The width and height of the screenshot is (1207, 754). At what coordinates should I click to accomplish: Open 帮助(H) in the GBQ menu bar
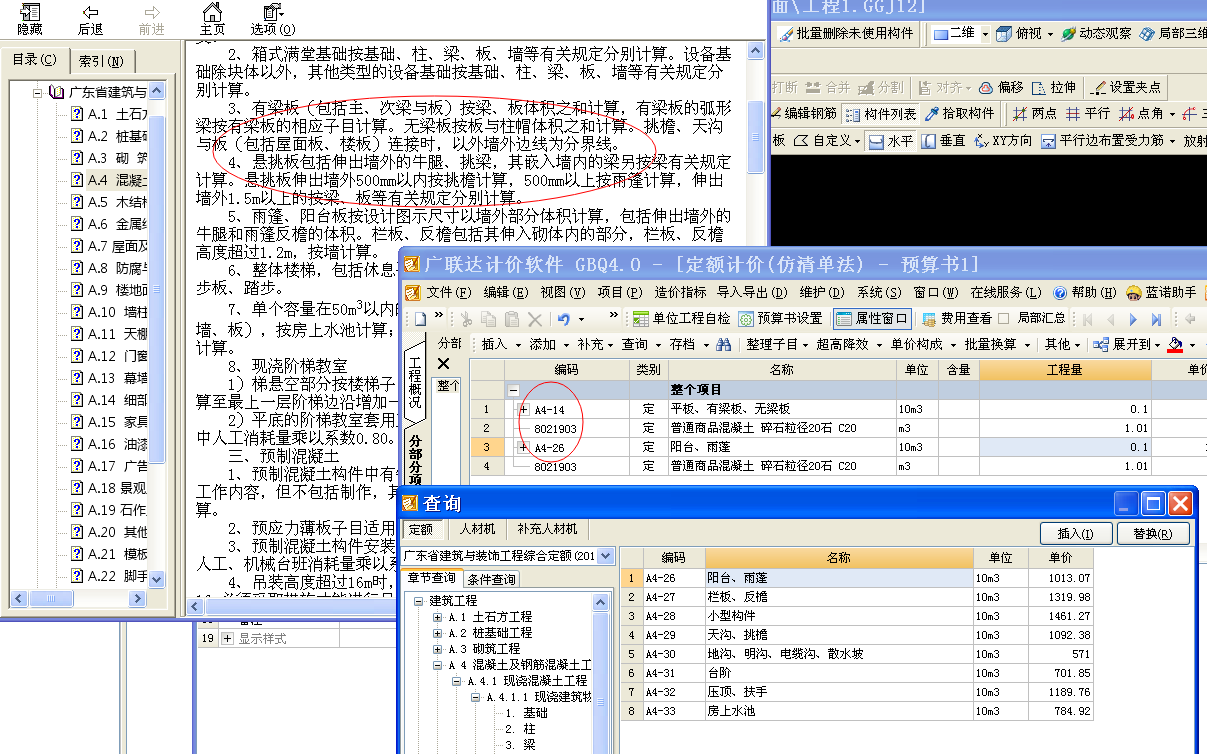(x=1085, y=293)
